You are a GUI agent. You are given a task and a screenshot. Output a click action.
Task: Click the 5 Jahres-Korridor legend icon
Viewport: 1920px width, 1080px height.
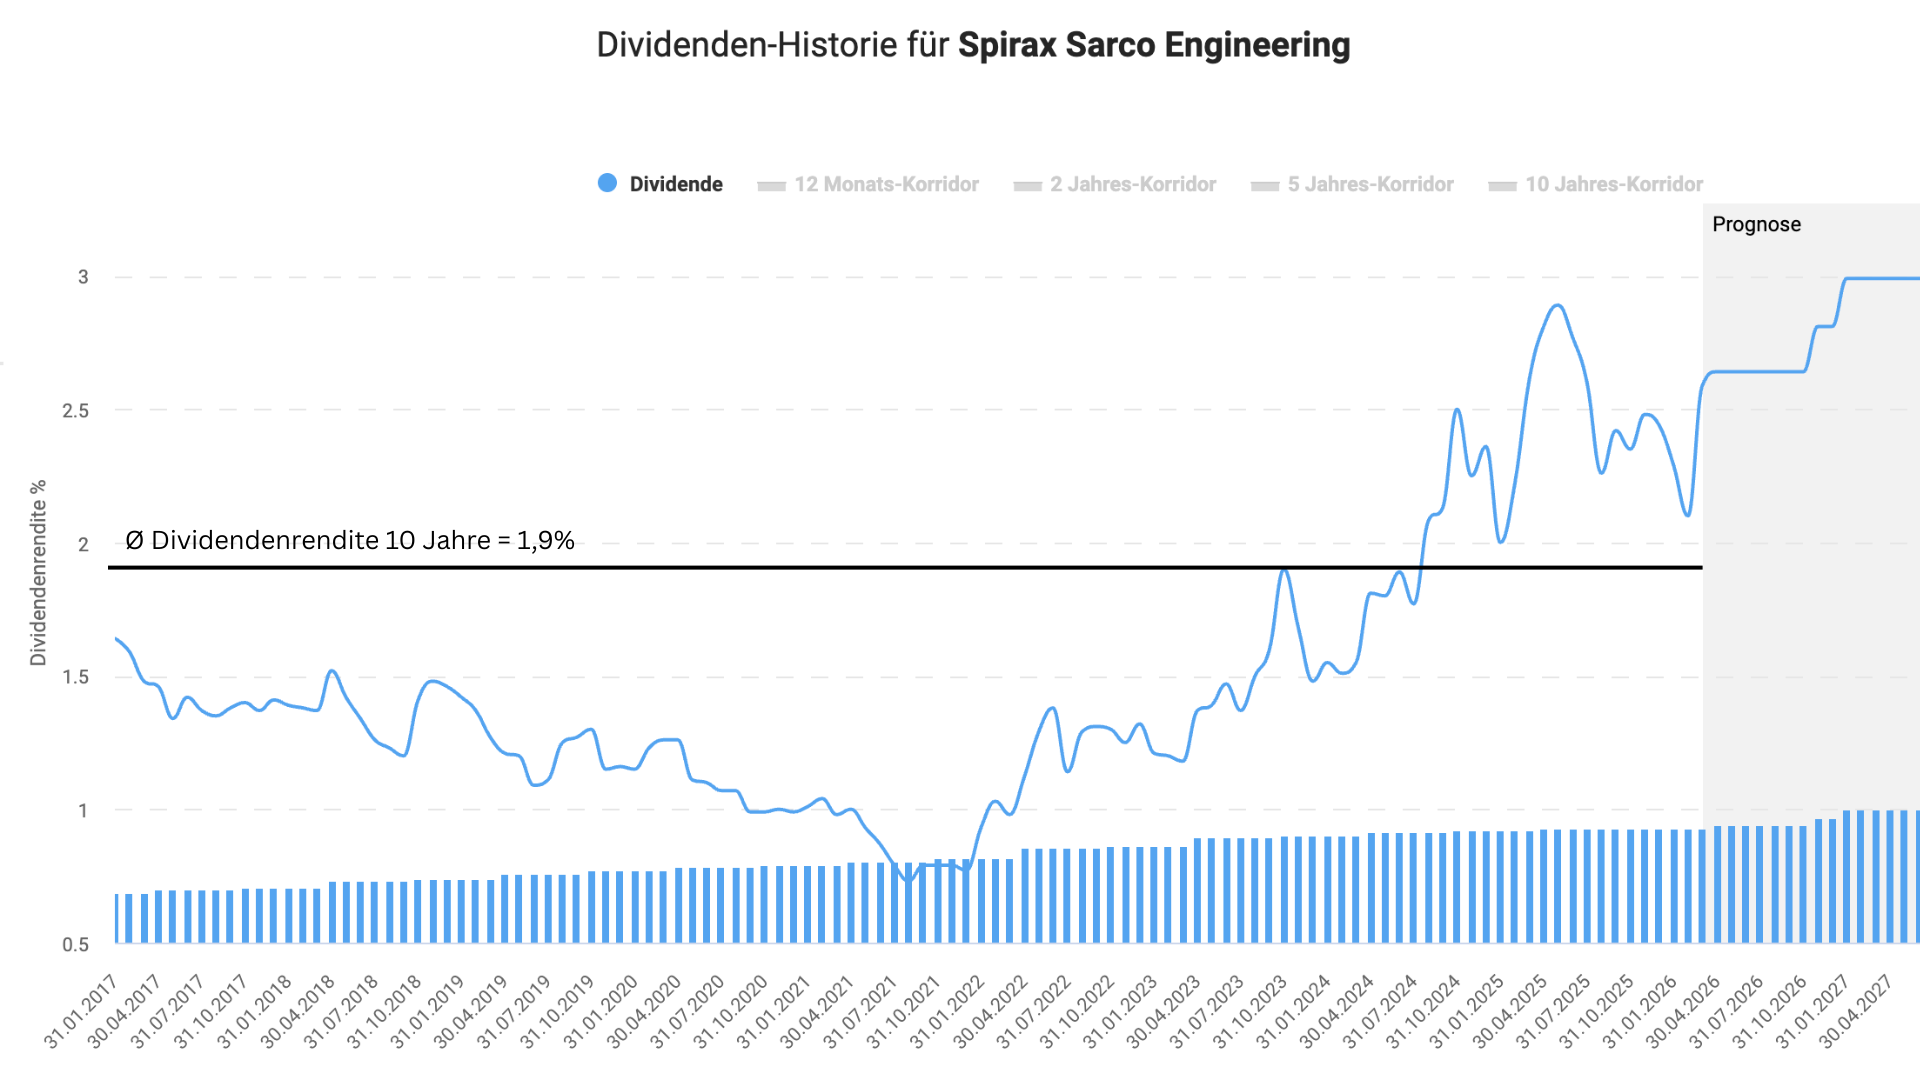pos(1264,184)
